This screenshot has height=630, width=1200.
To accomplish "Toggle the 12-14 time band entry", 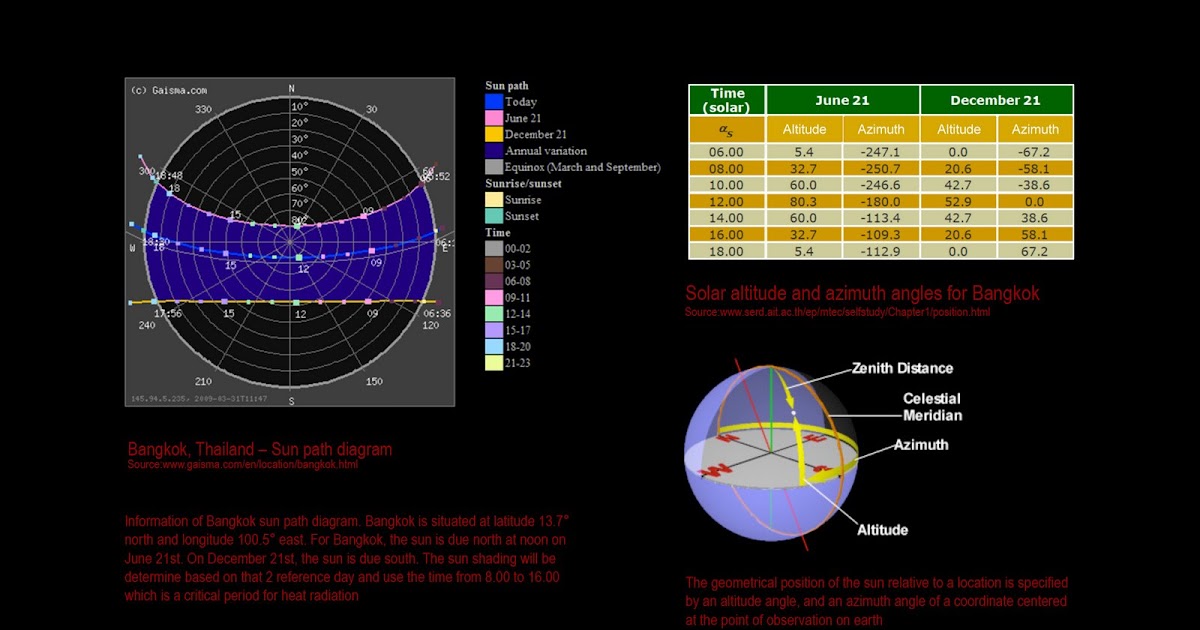I will pos(494,313).
